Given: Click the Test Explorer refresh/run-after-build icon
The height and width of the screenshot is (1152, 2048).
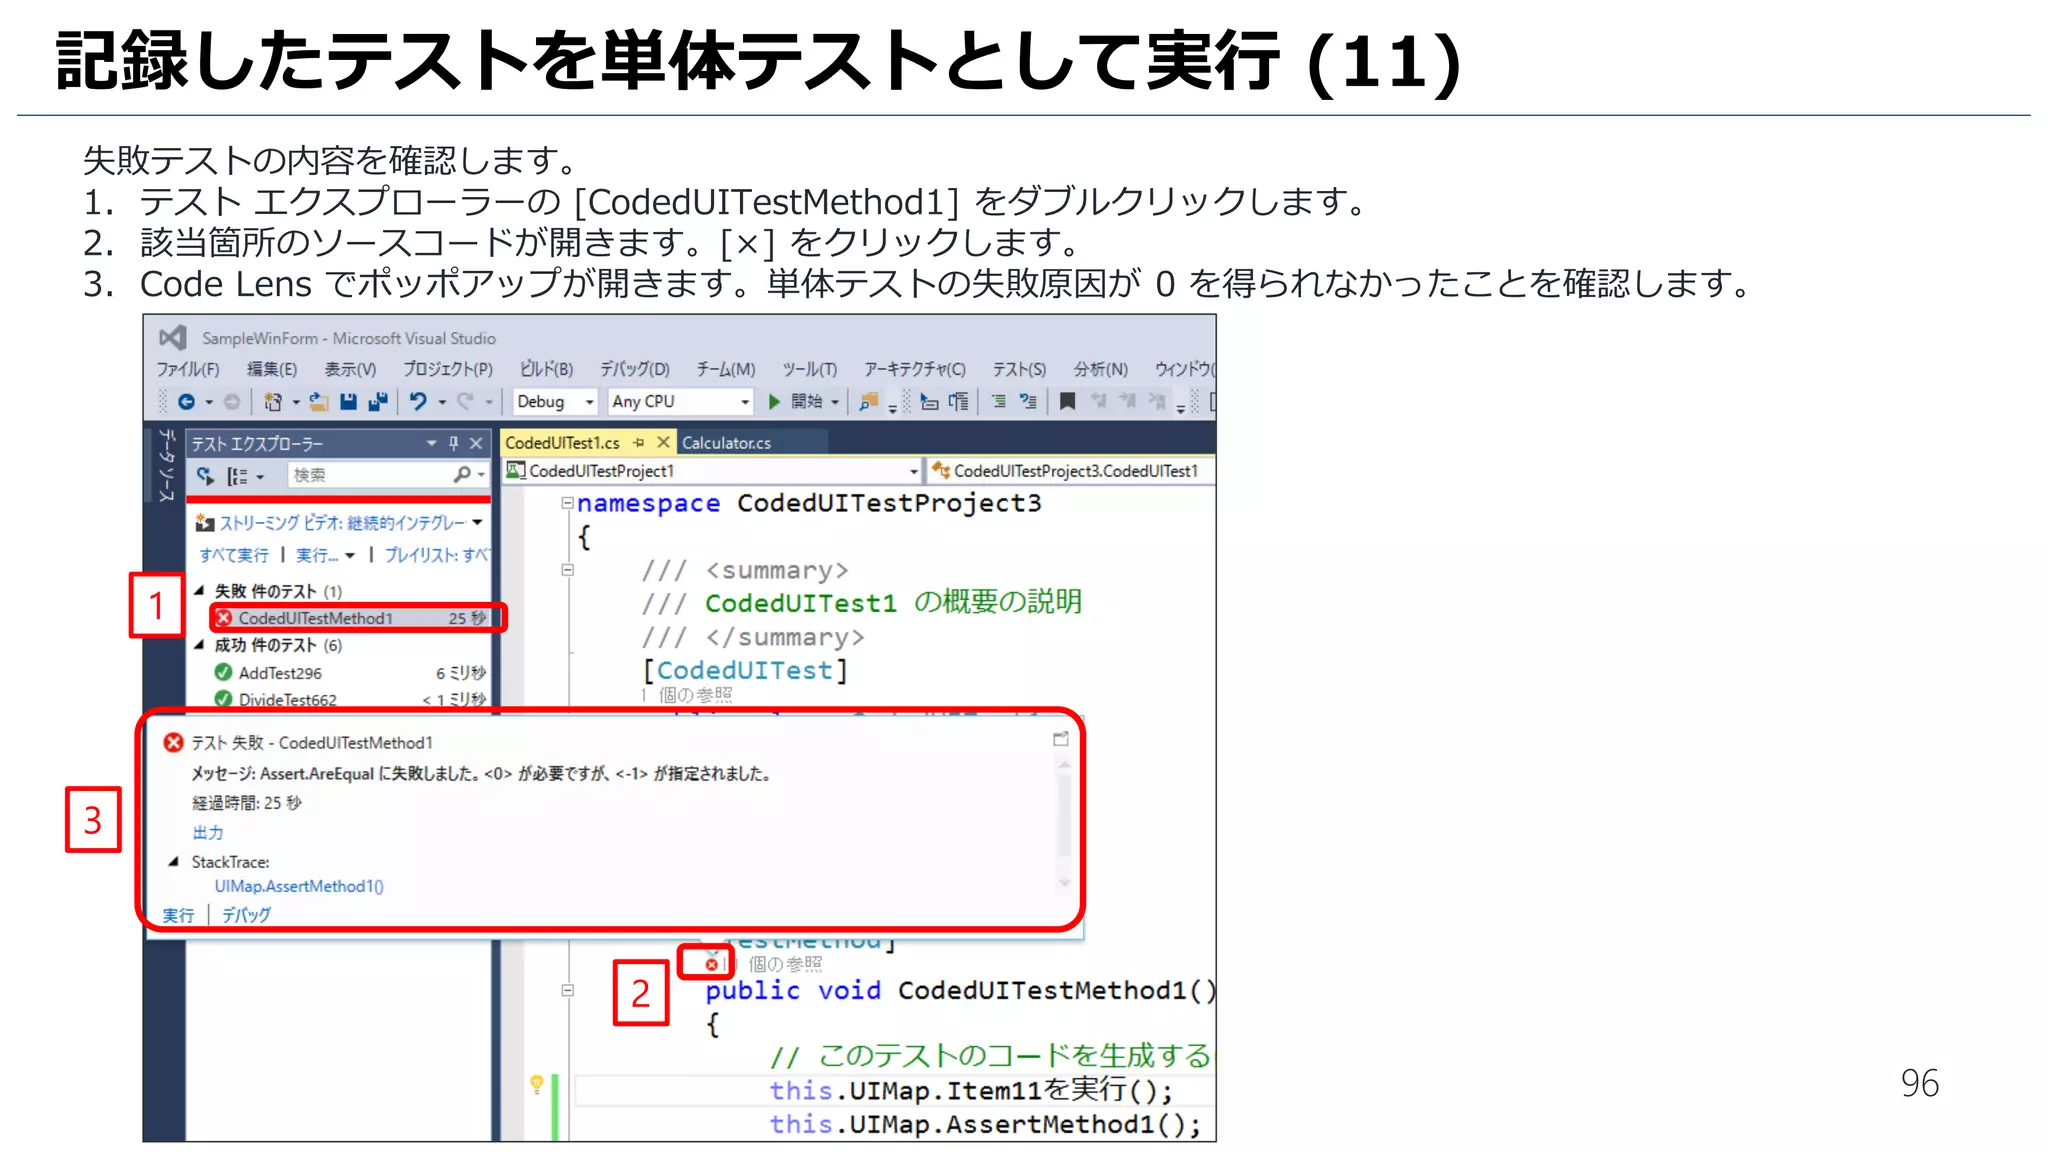Looking at the screenshot, I should tap(205, 476).
